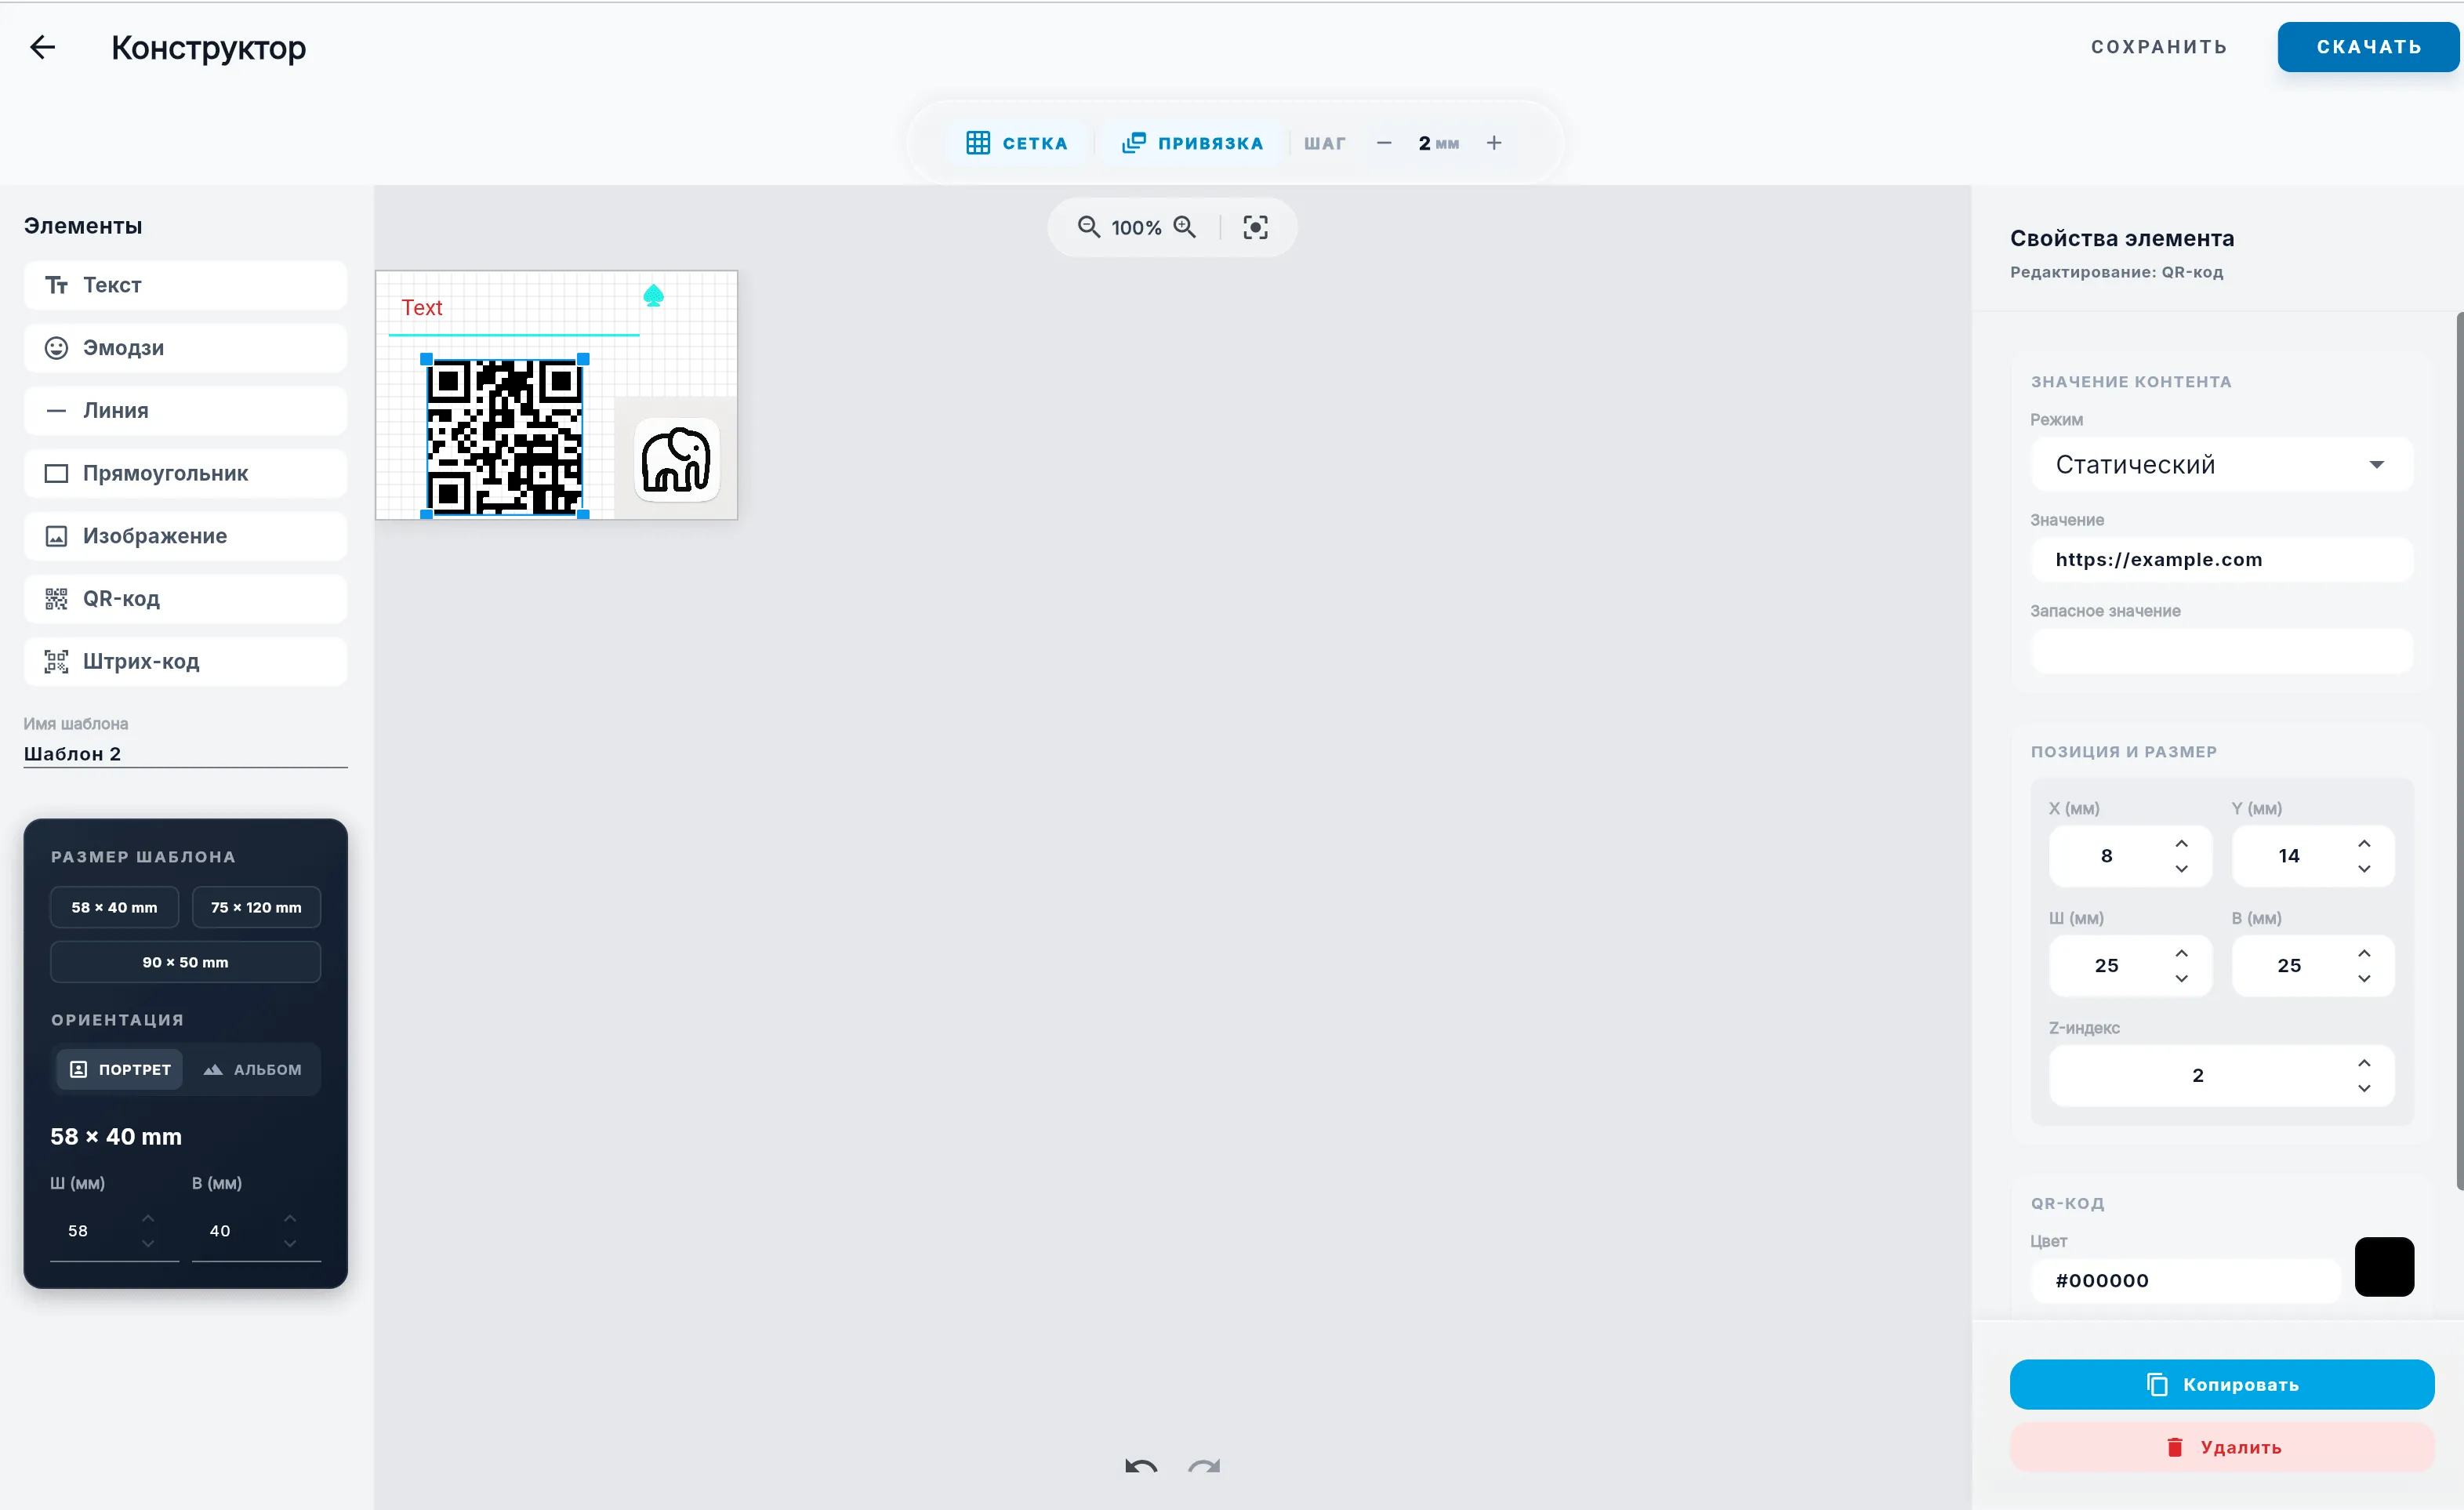
Task: Redo the last action
Action: [x=1204, y=1467]
